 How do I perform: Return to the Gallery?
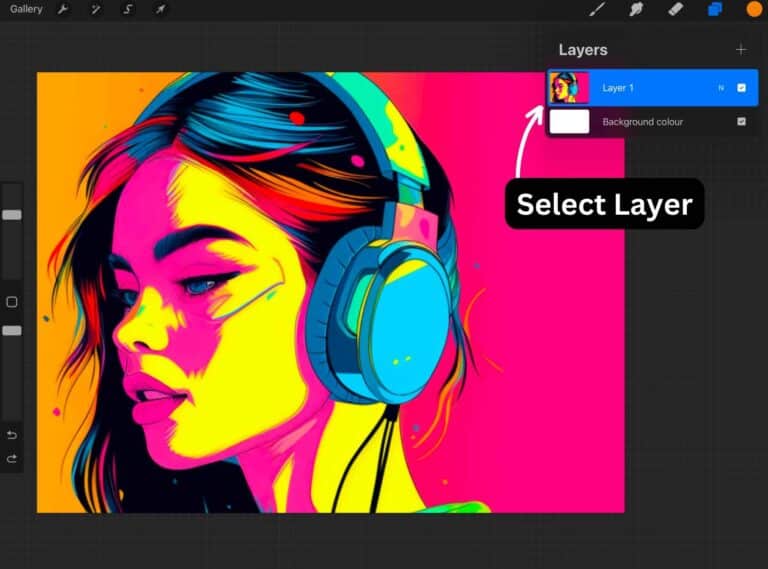point(26,9)
